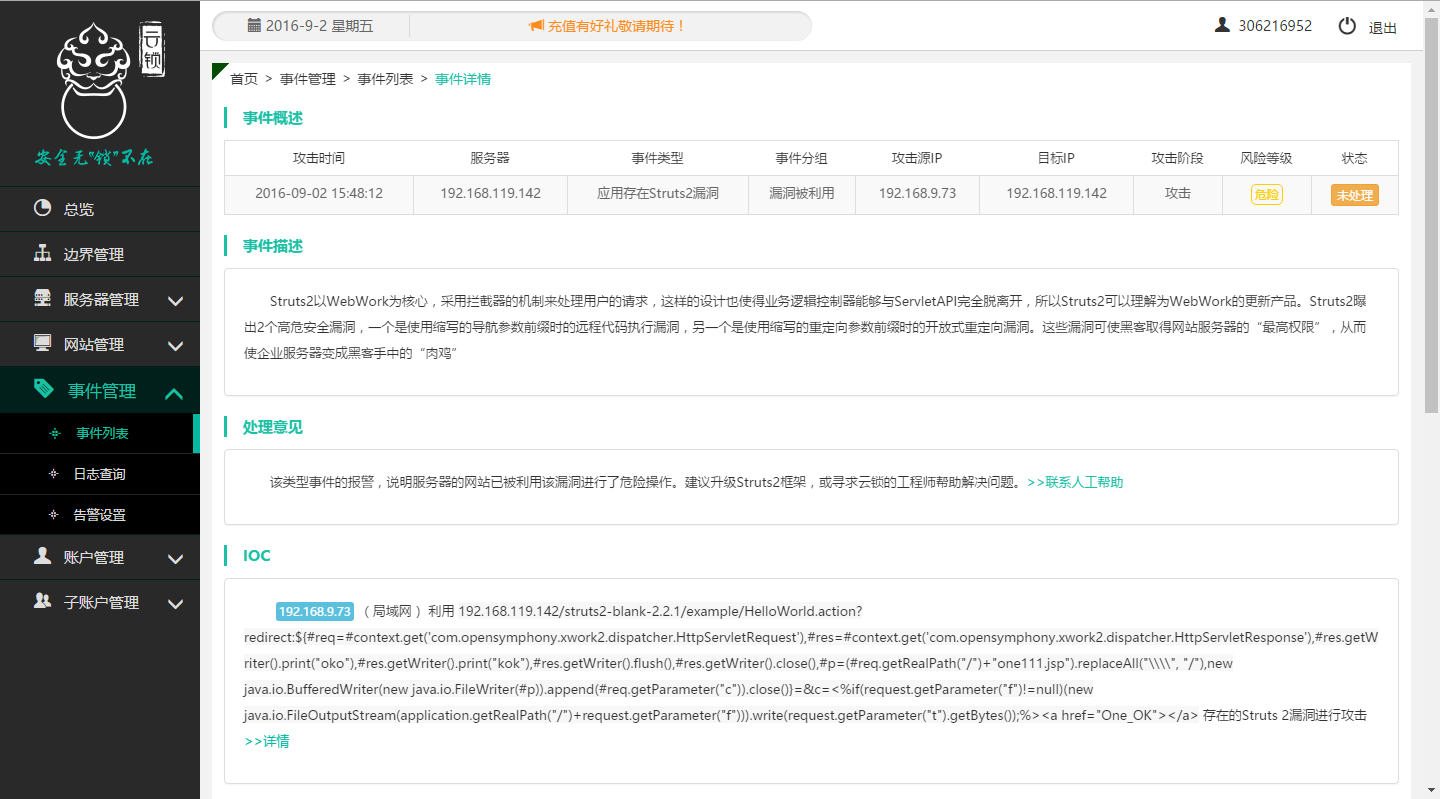Viewport: 1440px width, 799px height.
Task: Click the 攻击 attack stage cell
Action: coord(1178,193)
